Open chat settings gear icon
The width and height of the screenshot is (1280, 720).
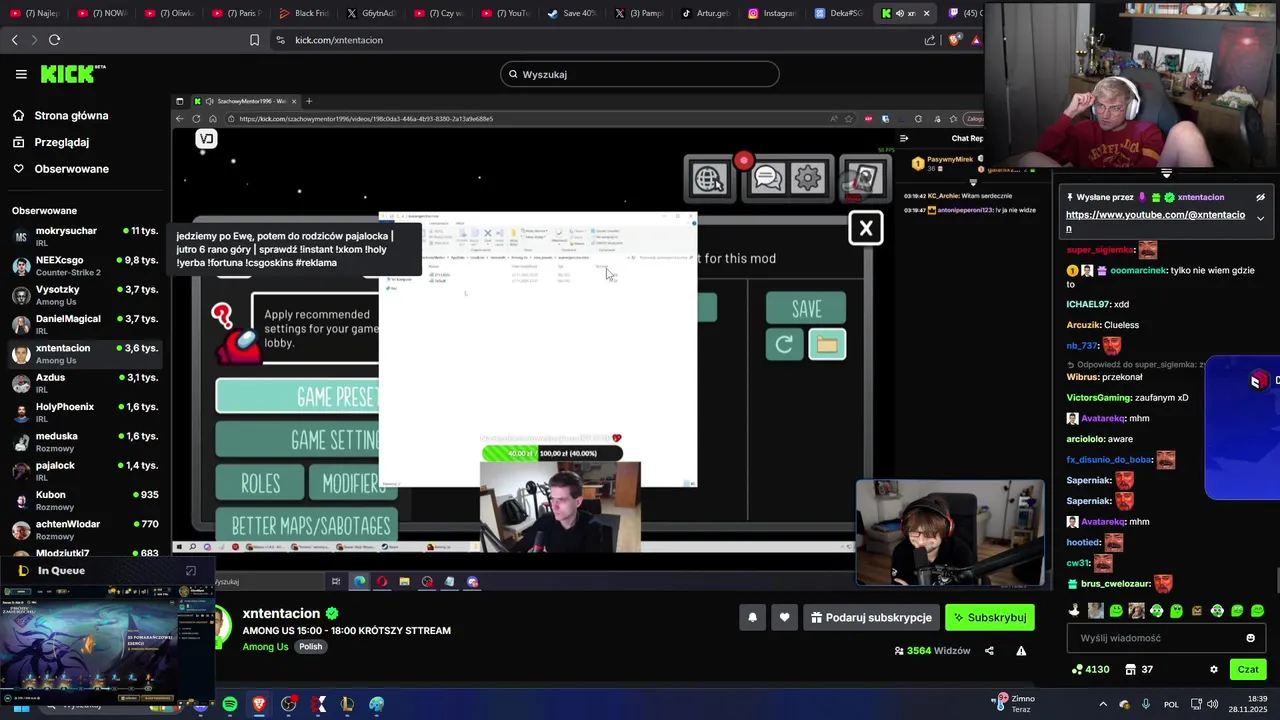1214,670
